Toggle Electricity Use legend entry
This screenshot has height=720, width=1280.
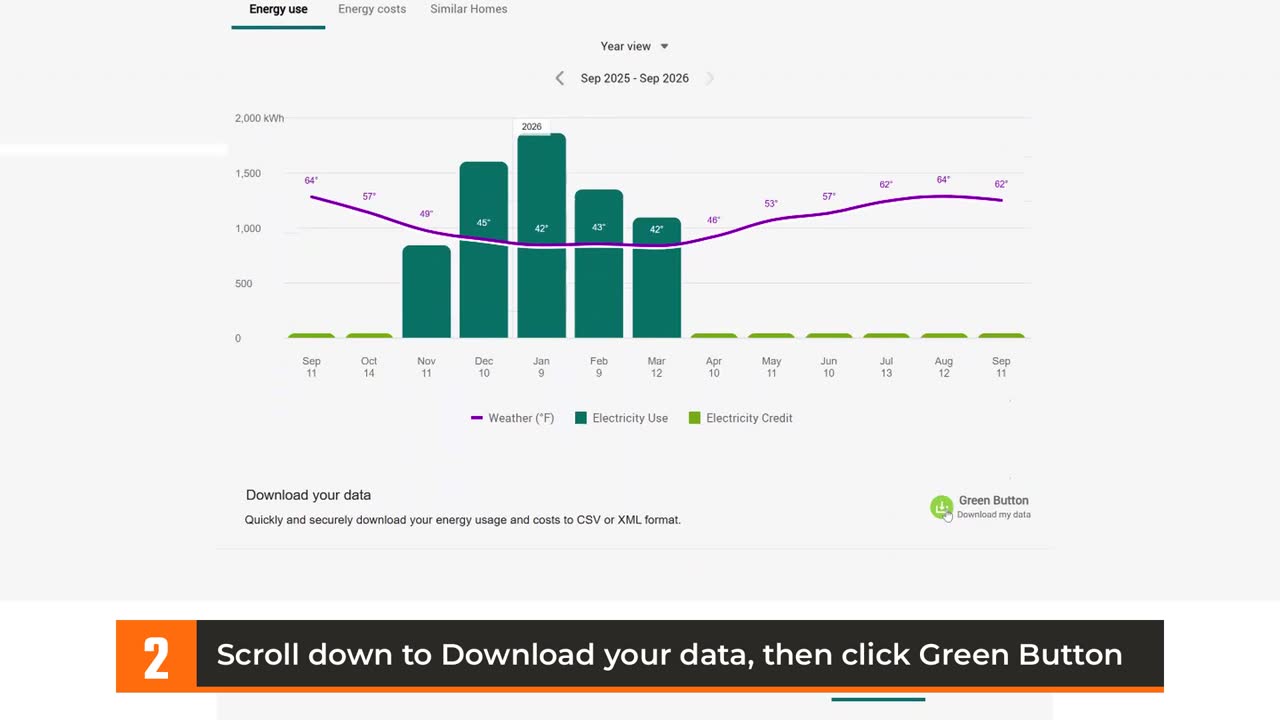tap(621, 418)
